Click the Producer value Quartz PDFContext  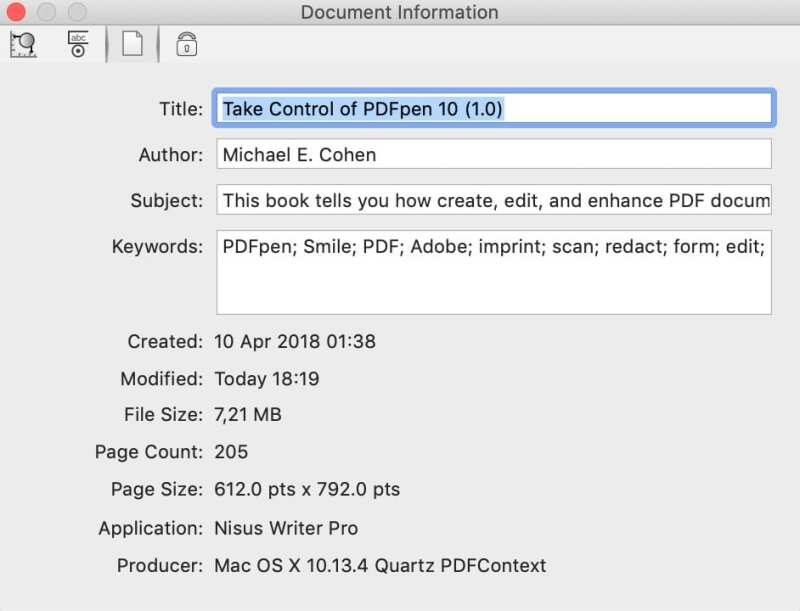pos(380,565)
